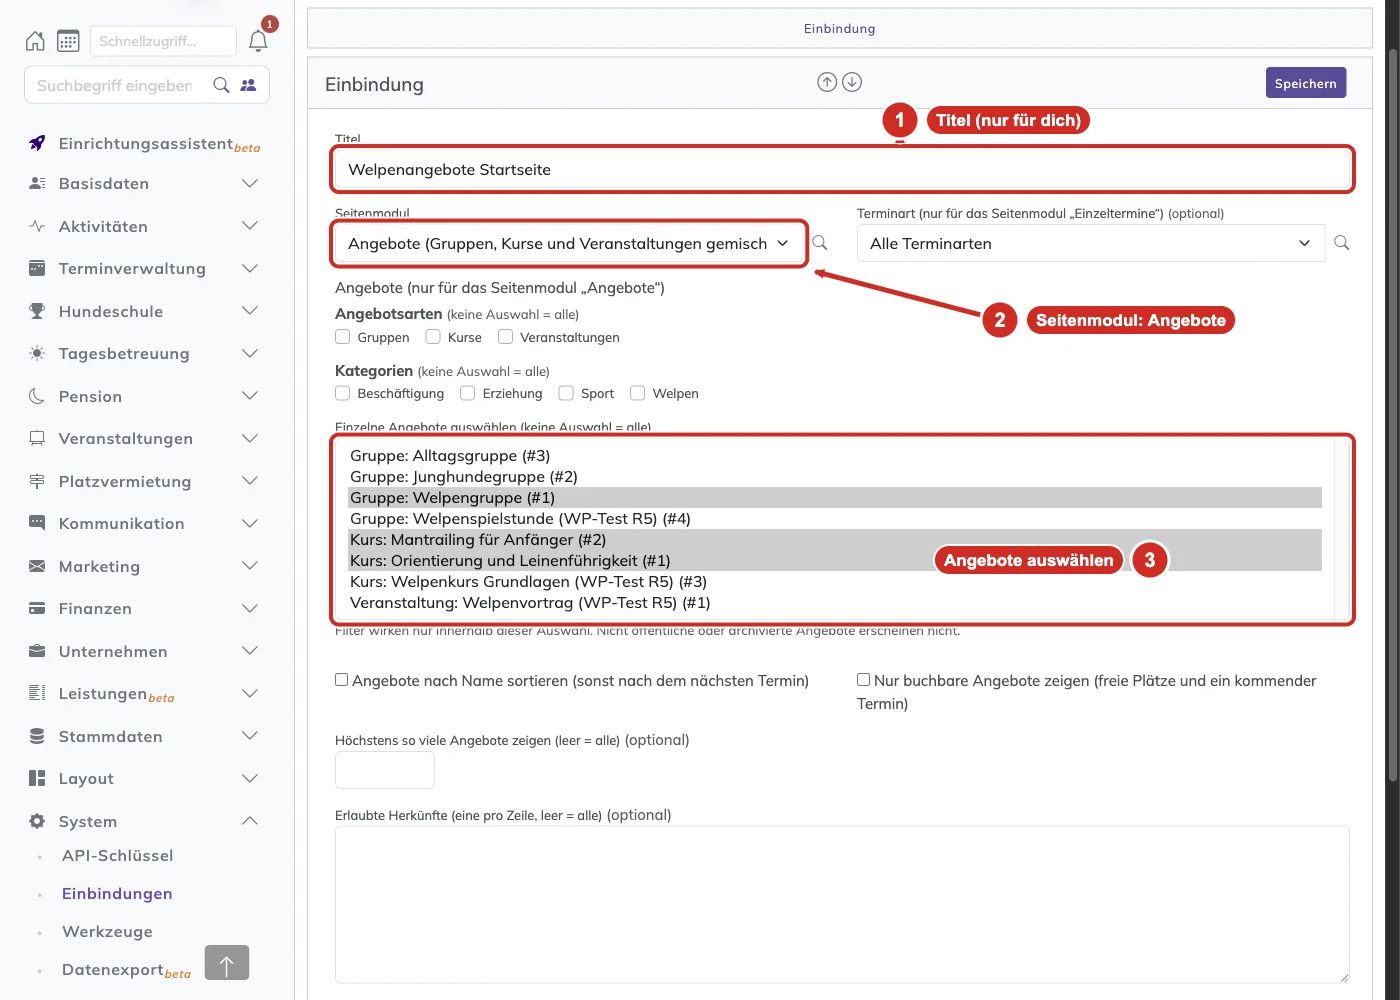The image size is (1400, 1000).
Task: Click the scroll-to-top arrow button
Action: (227, 963)
